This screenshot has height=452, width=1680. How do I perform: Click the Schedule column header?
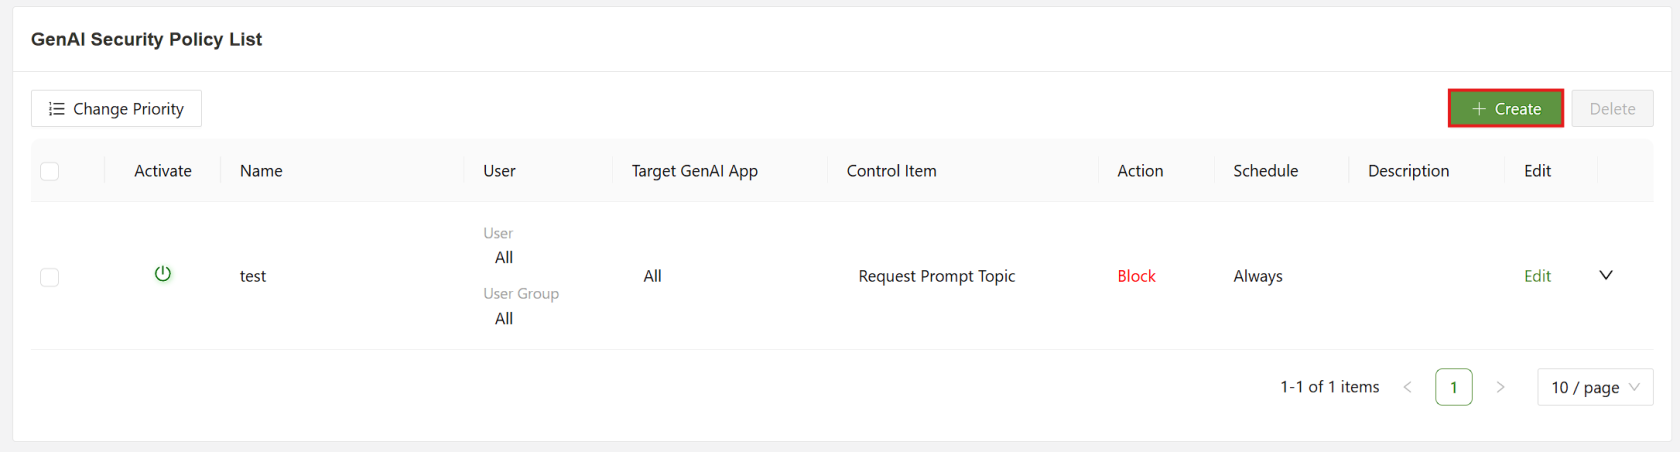coord(1265,171)
